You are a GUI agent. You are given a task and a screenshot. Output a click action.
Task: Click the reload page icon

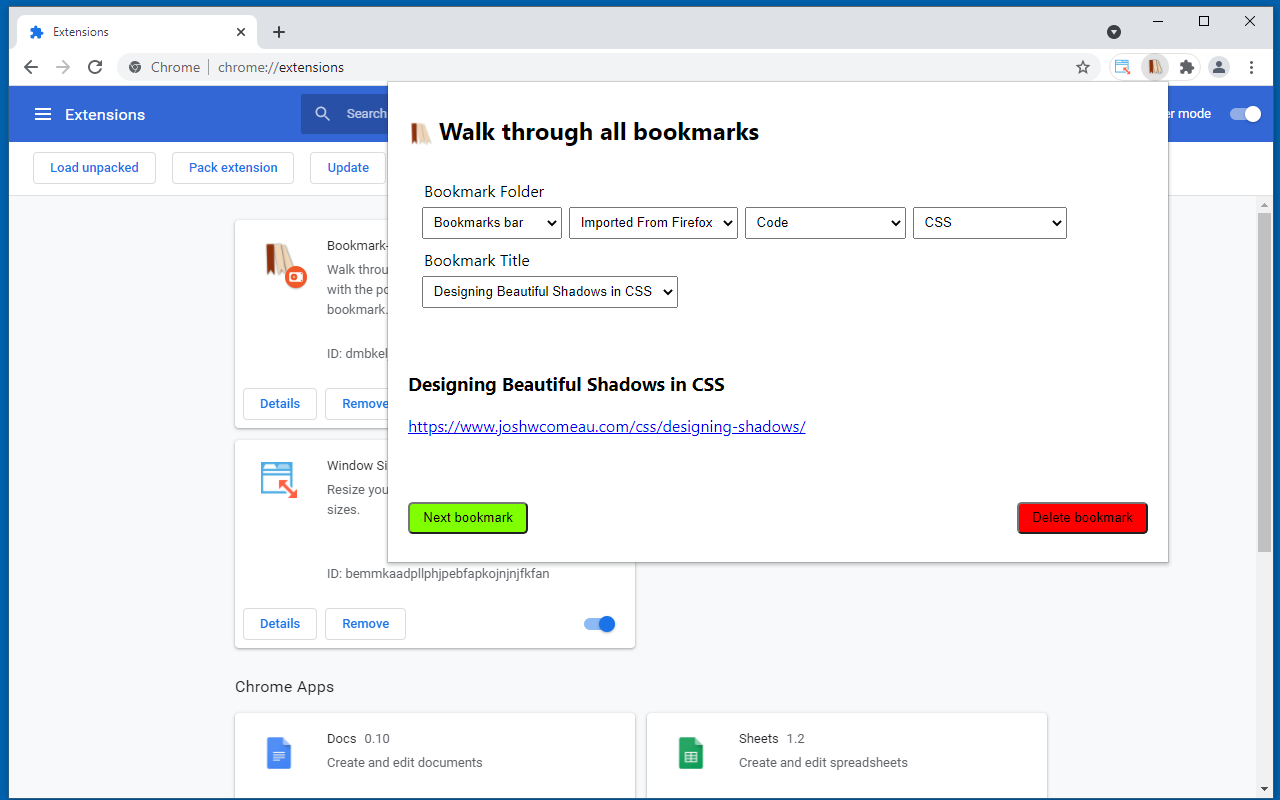95,67
